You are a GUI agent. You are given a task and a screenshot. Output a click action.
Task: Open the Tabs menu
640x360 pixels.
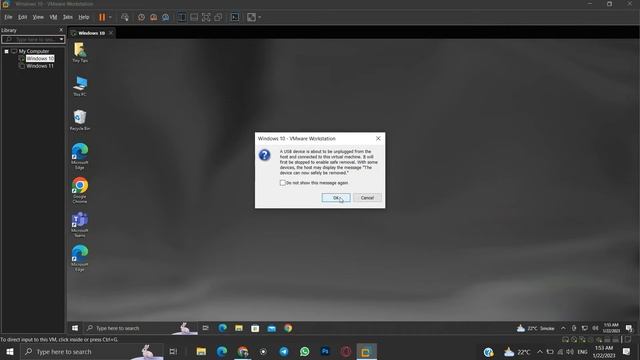(68, 17)
